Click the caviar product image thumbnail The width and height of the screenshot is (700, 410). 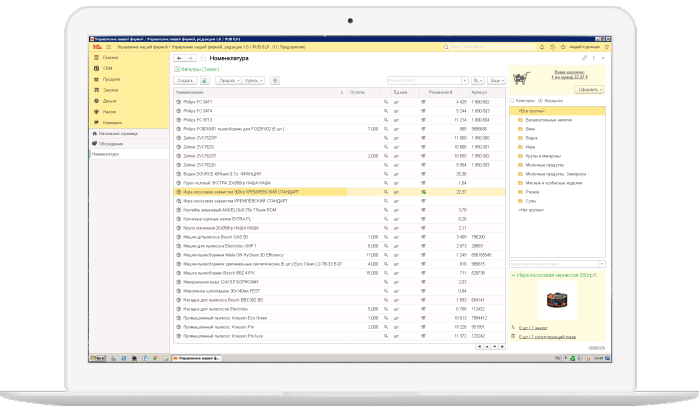[555, 298]
